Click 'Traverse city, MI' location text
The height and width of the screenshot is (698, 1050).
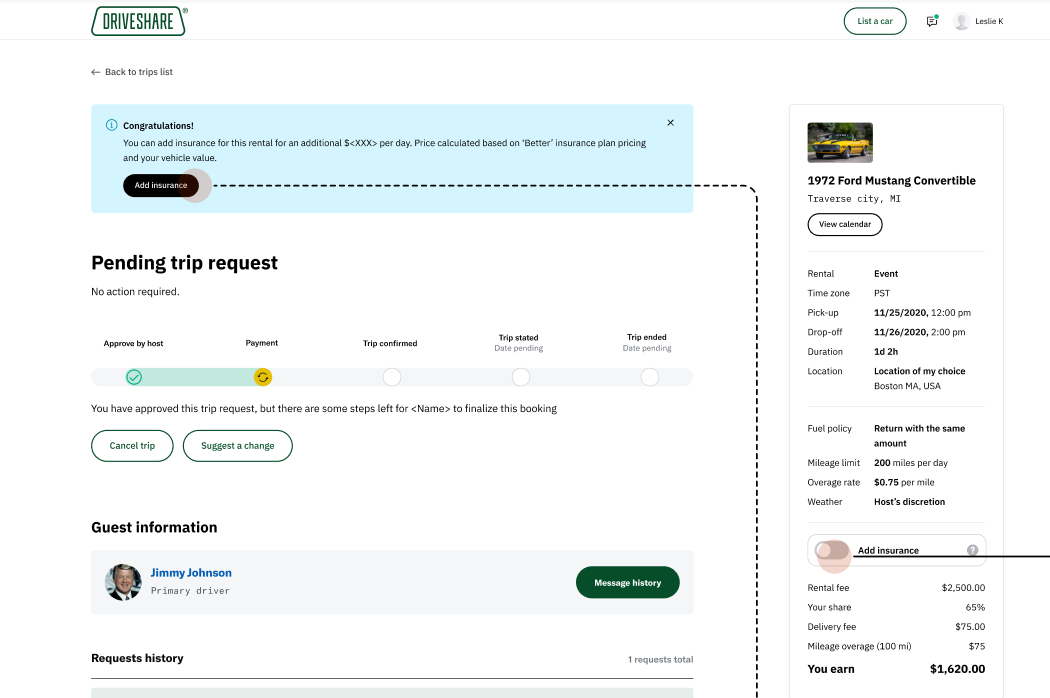coord(854,199)
